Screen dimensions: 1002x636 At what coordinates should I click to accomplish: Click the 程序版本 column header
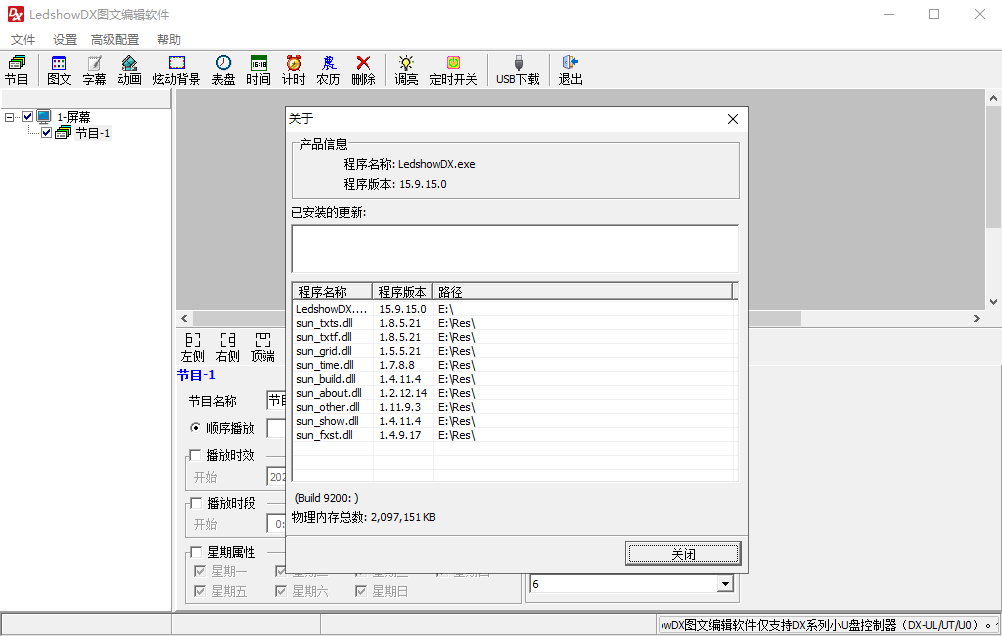pyautogui.click(x=402, y=292)
